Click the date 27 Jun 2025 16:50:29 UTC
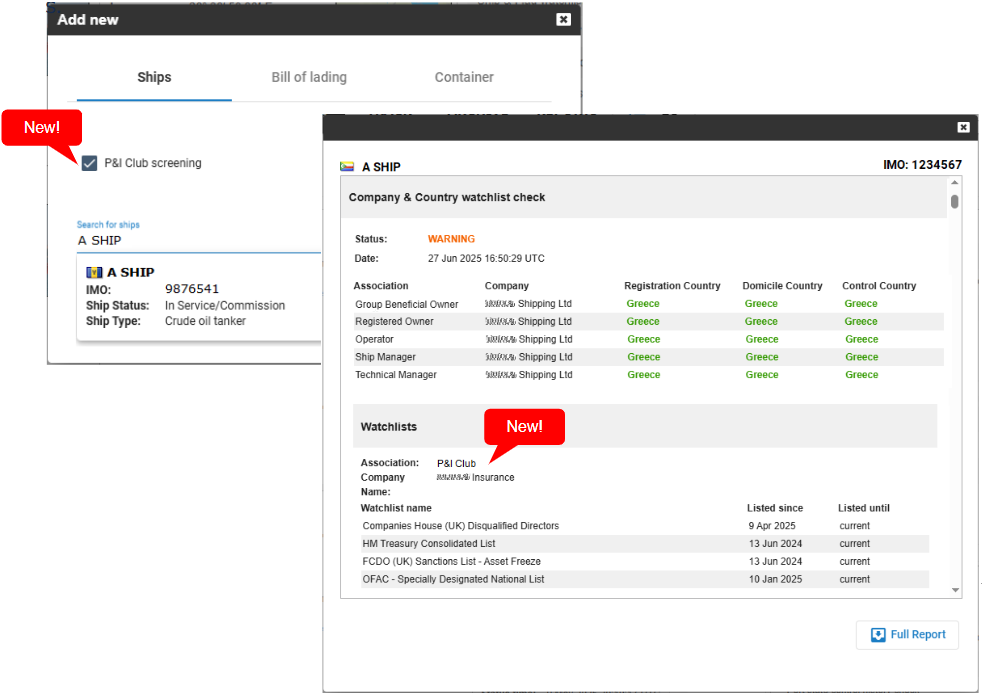This screenshot has height=697, width=984. click(486, 258)
